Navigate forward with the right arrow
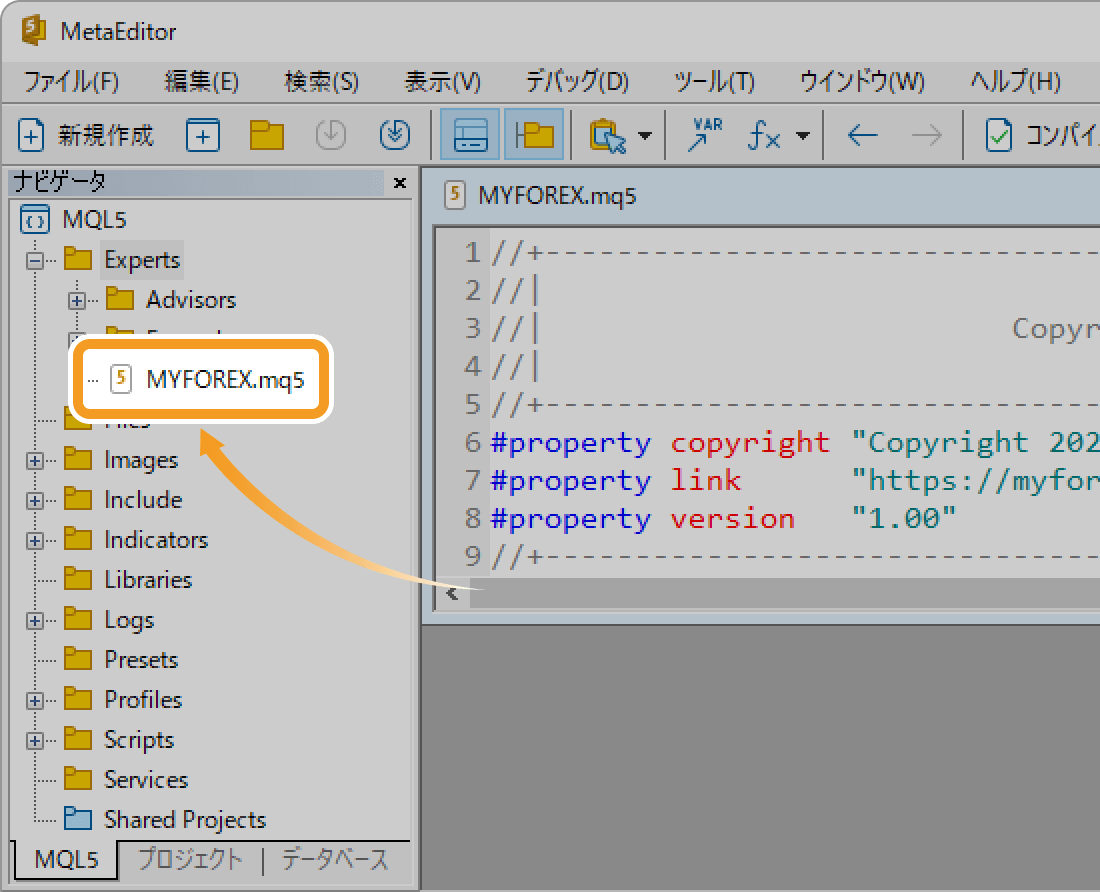Screen dimensions: 1100x892 pos(926,135)
